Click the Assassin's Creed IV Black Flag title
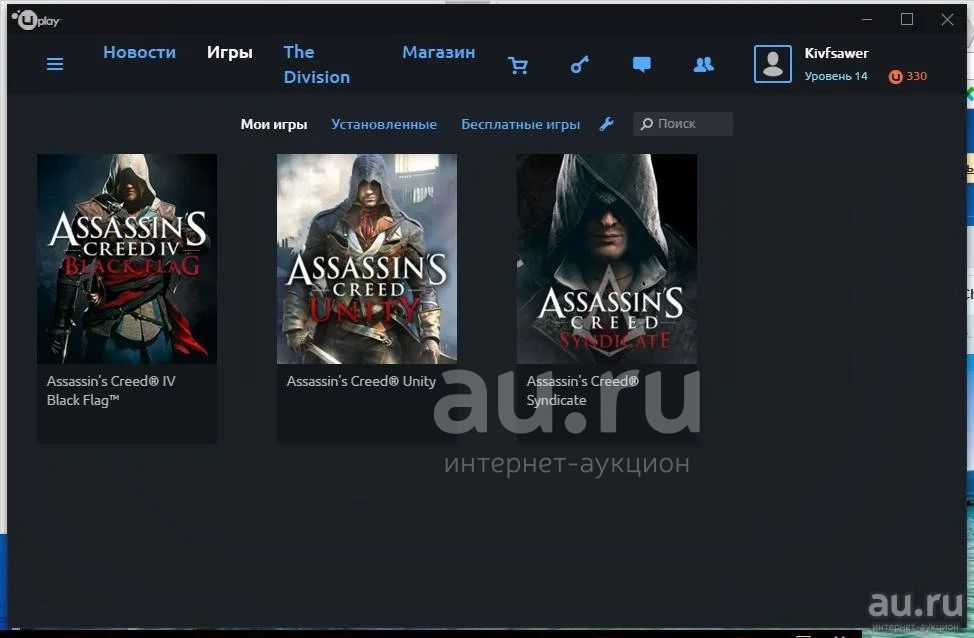The height and width of the screenshot is (638, 974). pos(111,391)
